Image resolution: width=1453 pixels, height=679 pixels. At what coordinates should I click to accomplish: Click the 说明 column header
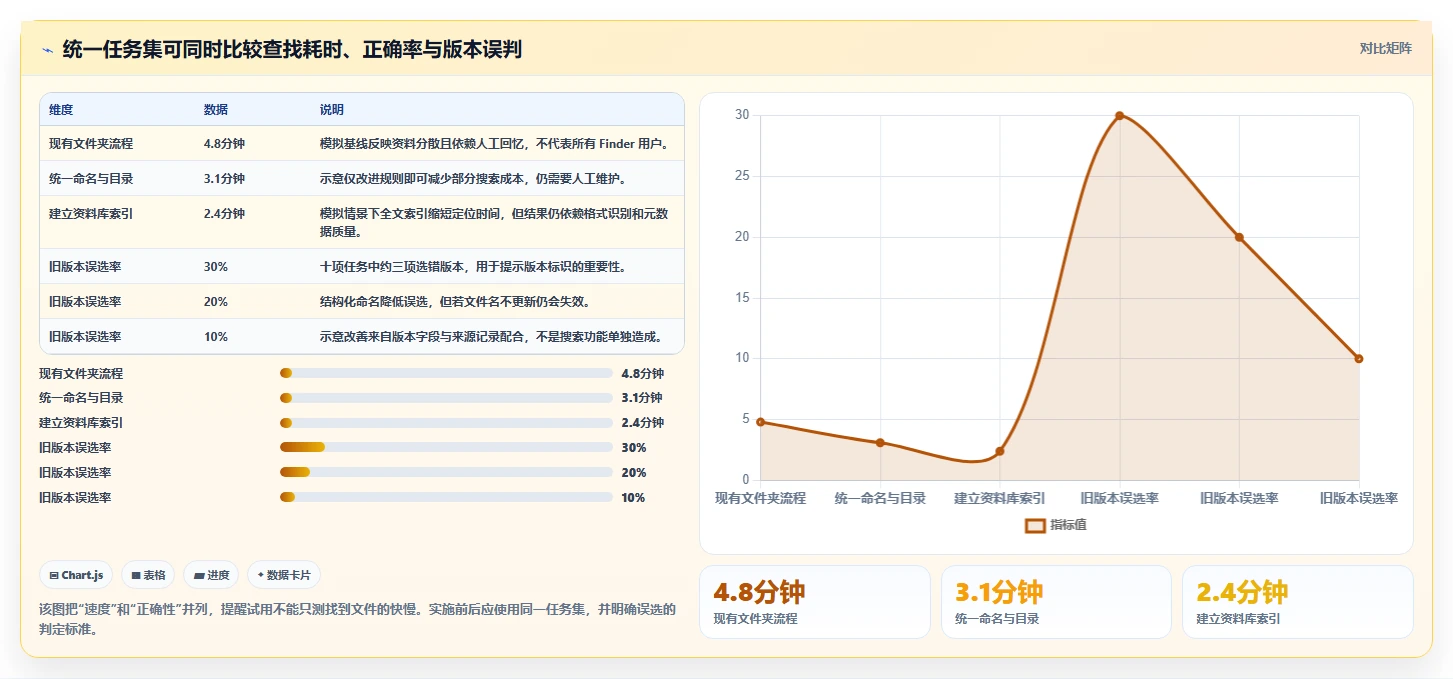tap(332, 109)
